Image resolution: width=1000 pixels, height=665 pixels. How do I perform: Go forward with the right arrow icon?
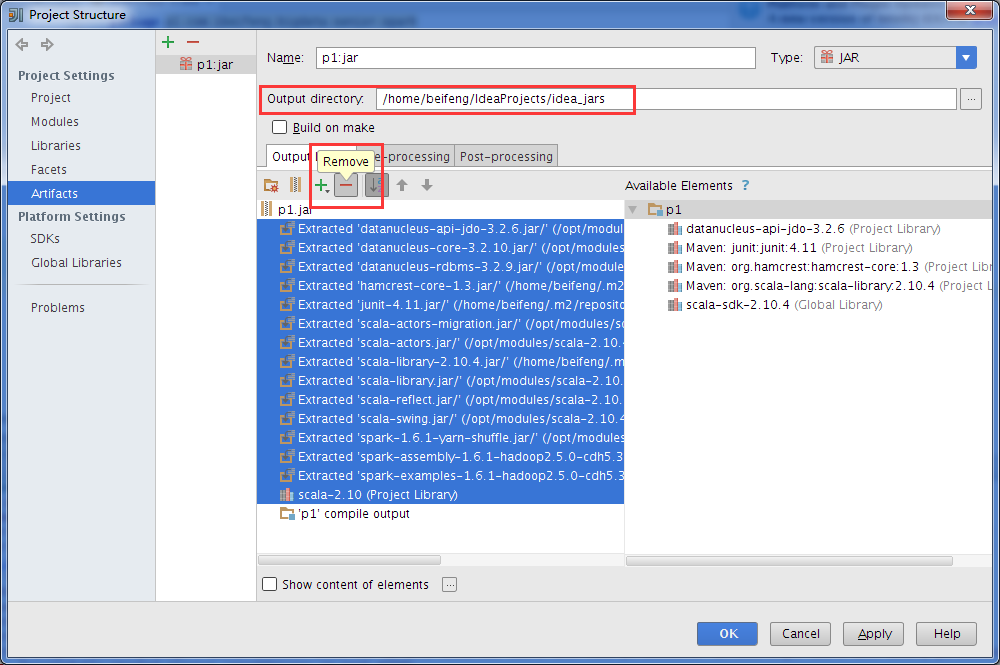click(x=47, y=45)
